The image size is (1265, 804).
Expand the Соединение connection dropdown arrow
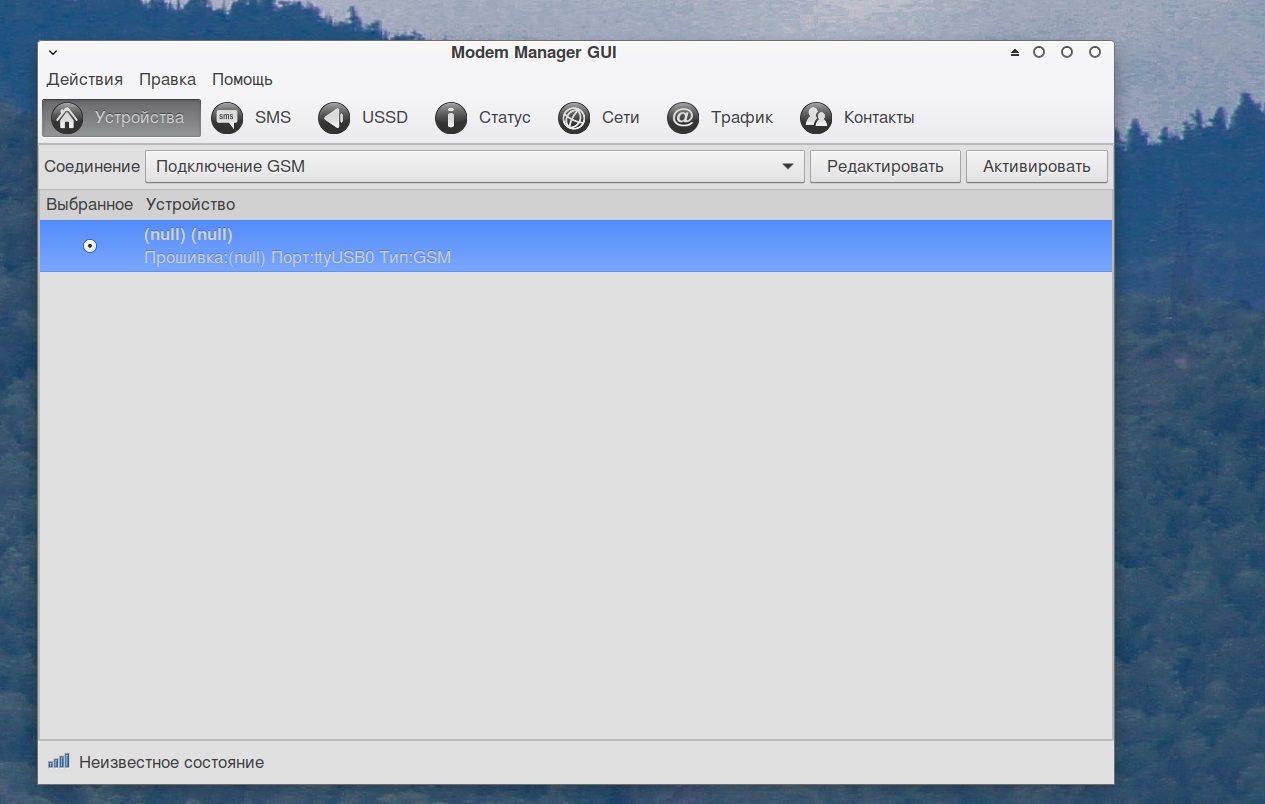click(788, 167)
